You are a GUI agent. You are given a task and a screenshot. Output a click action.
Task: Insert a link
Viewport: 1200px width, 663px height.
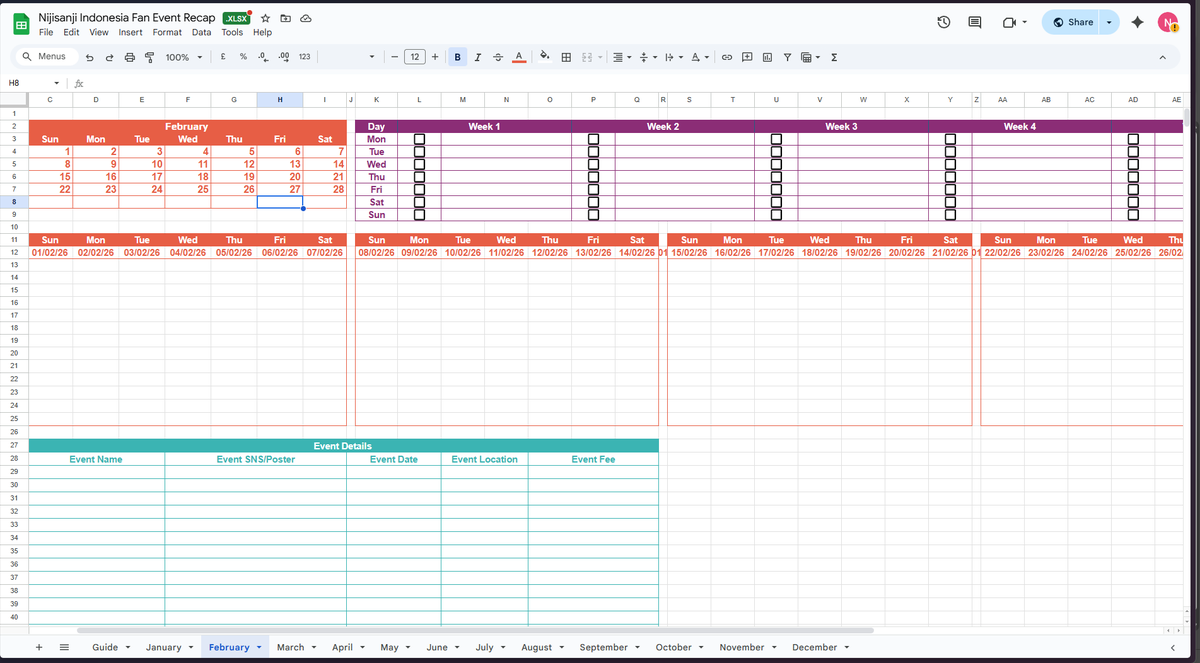727,57
